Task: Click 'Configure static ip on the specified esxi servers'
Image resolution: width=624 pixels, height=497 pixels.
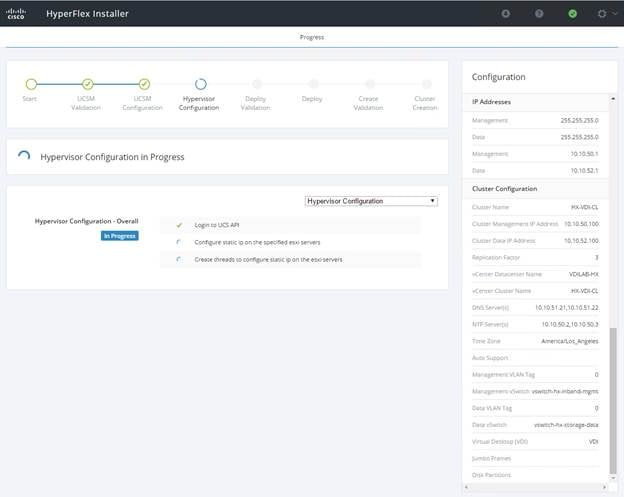Action: click(257, 242)
